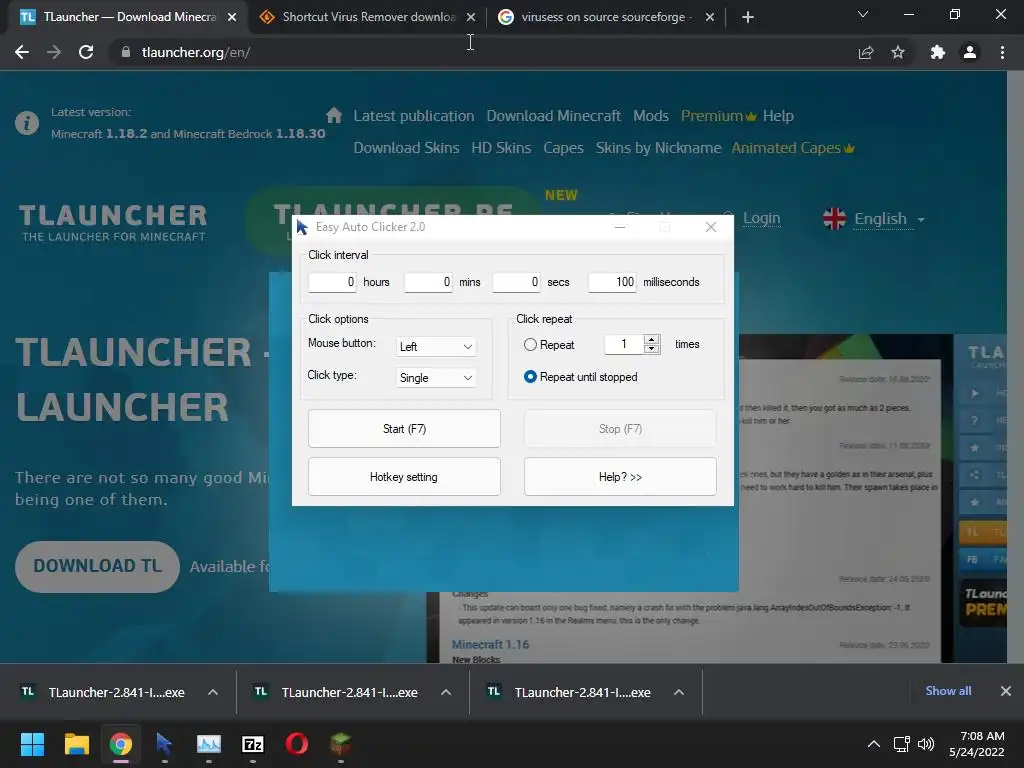Click the Login link
1024x768 pixels.
(761, 218)
